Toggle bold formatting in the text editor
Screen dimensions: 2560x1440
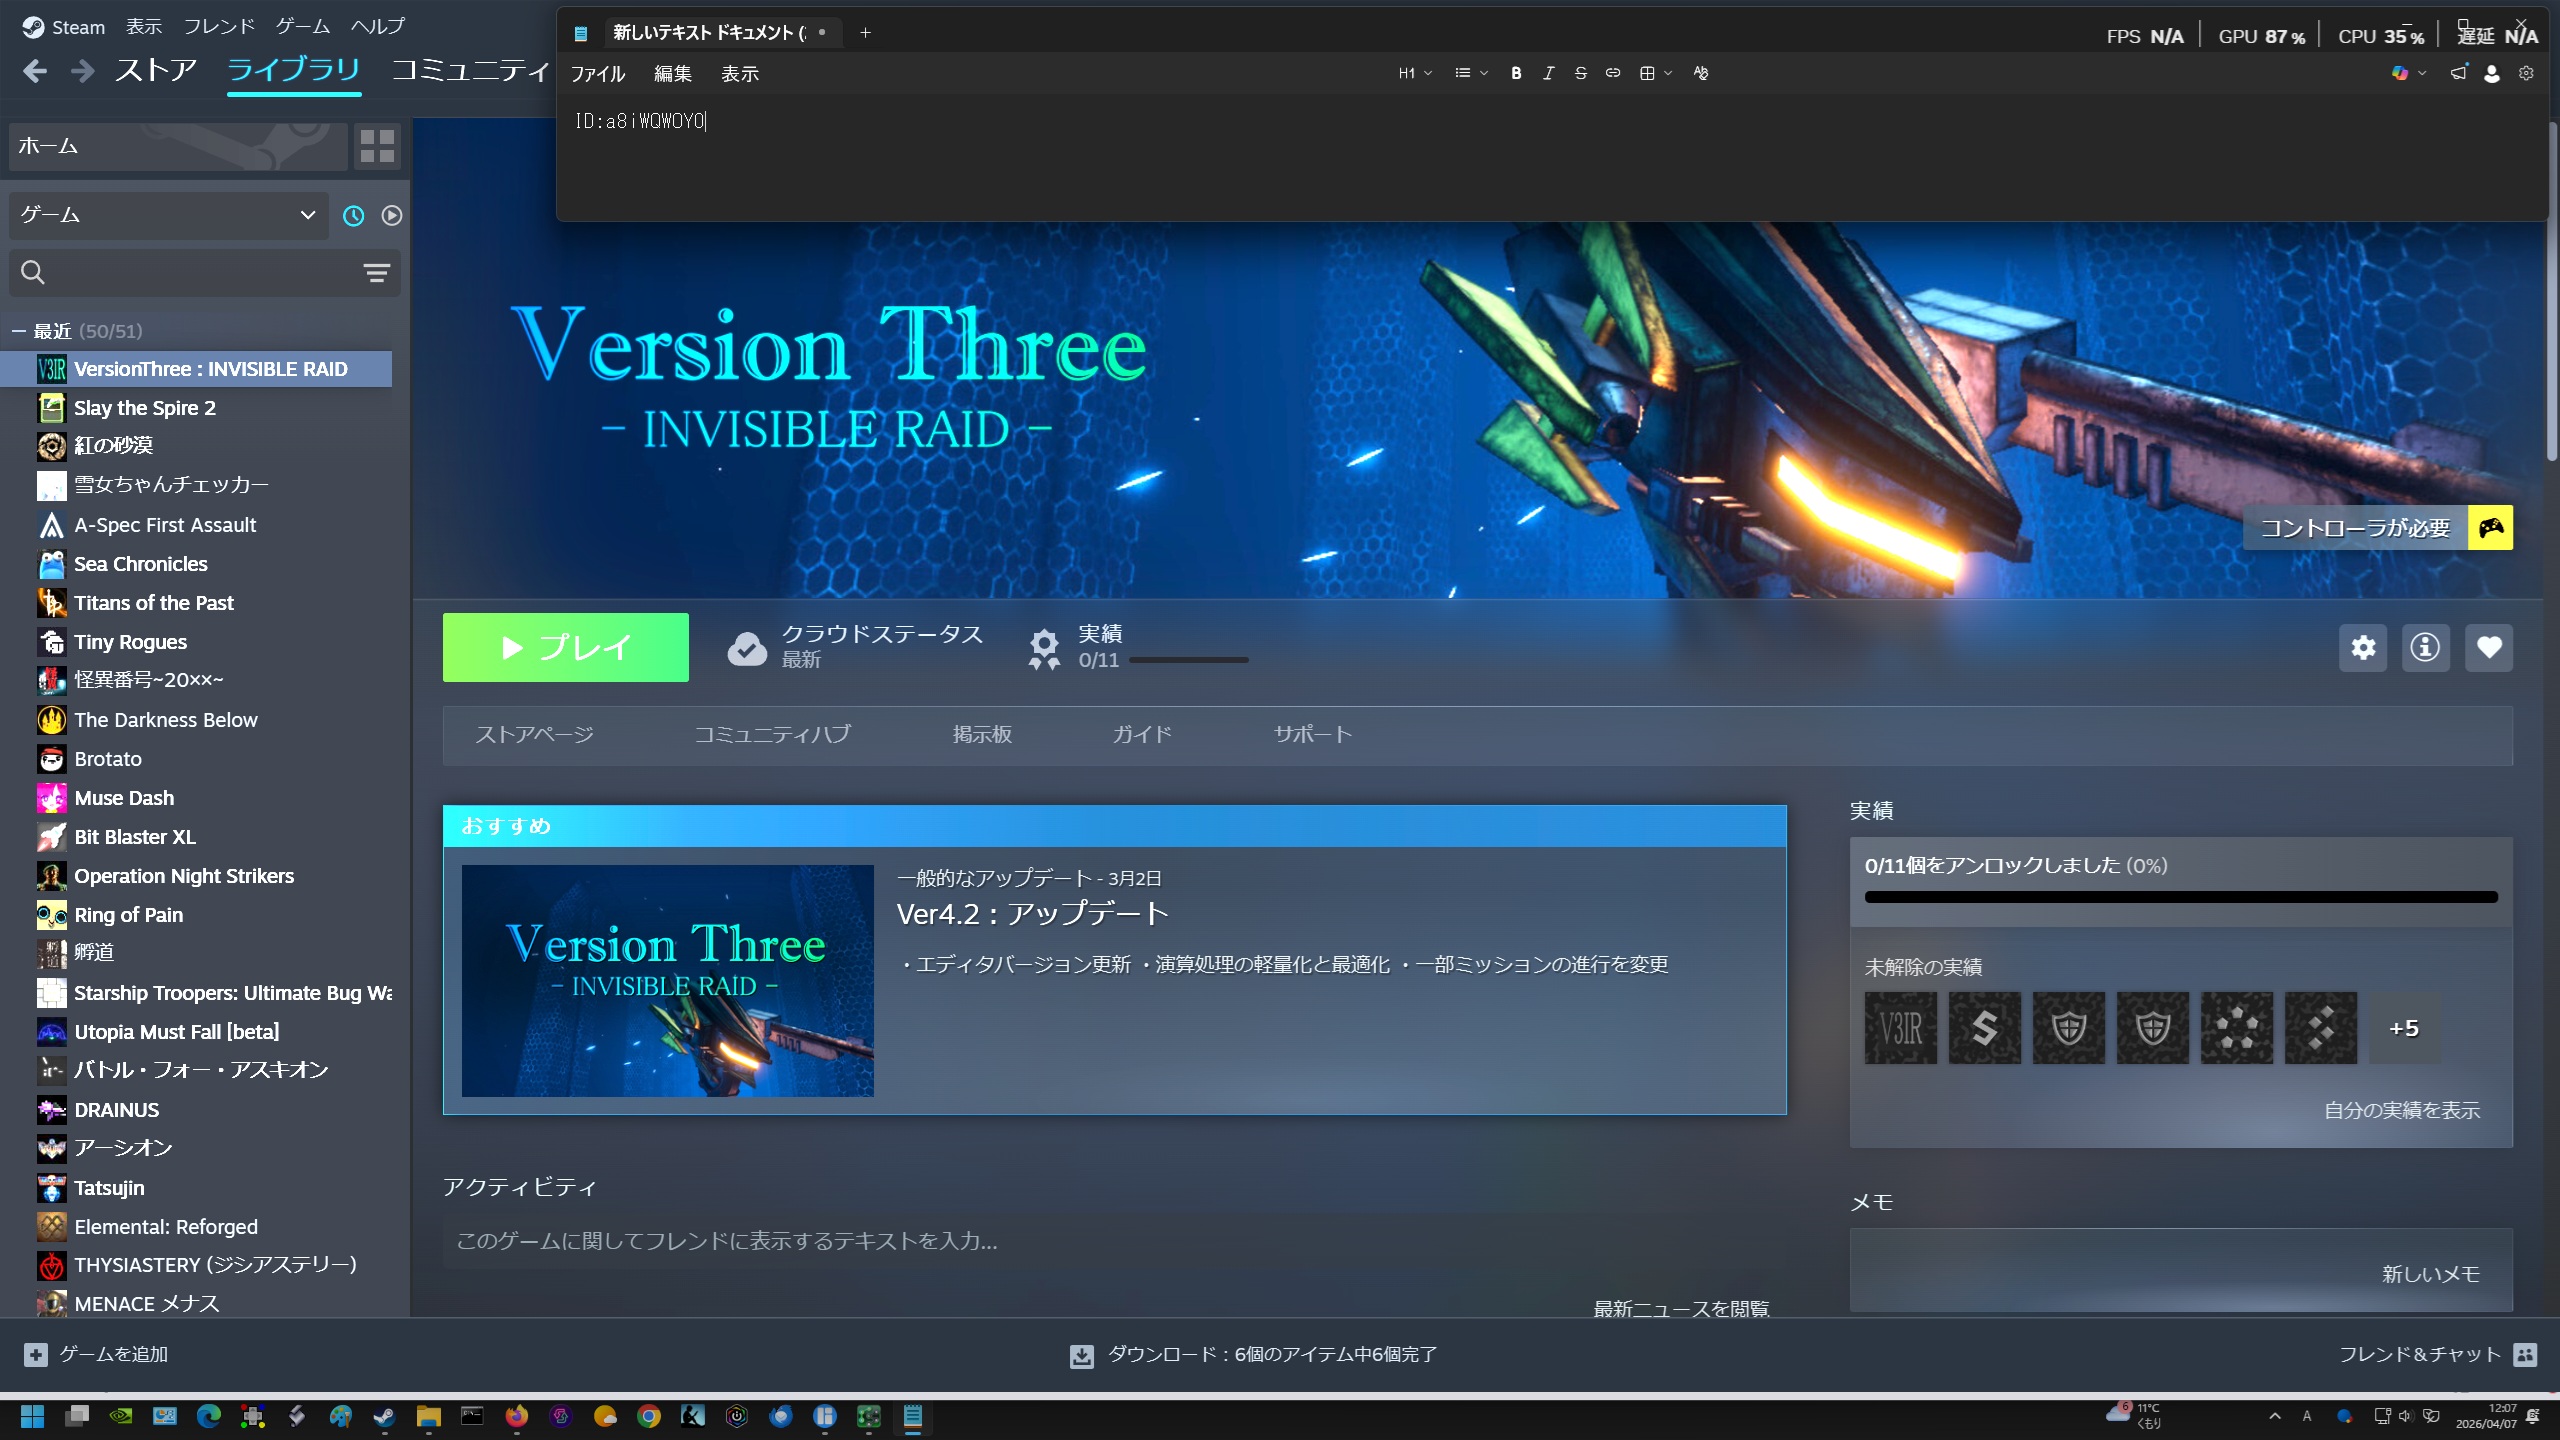(x=1516, y=73)
